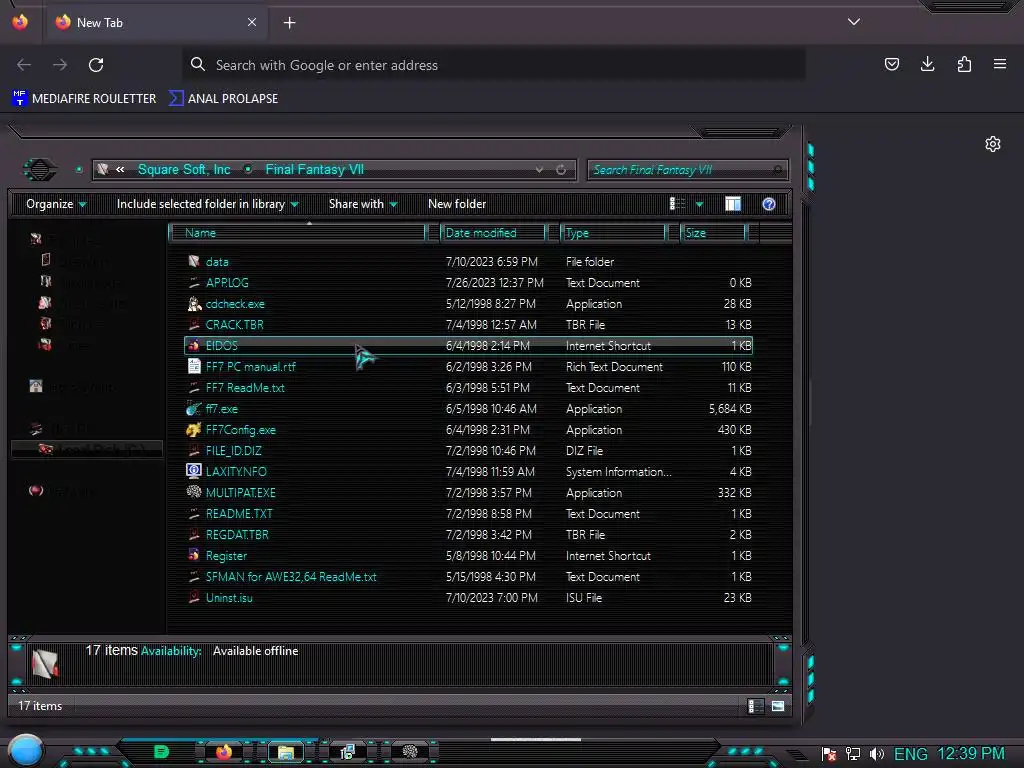
Task: Click Firefox taskbar icon
Action: pos(224,752)
